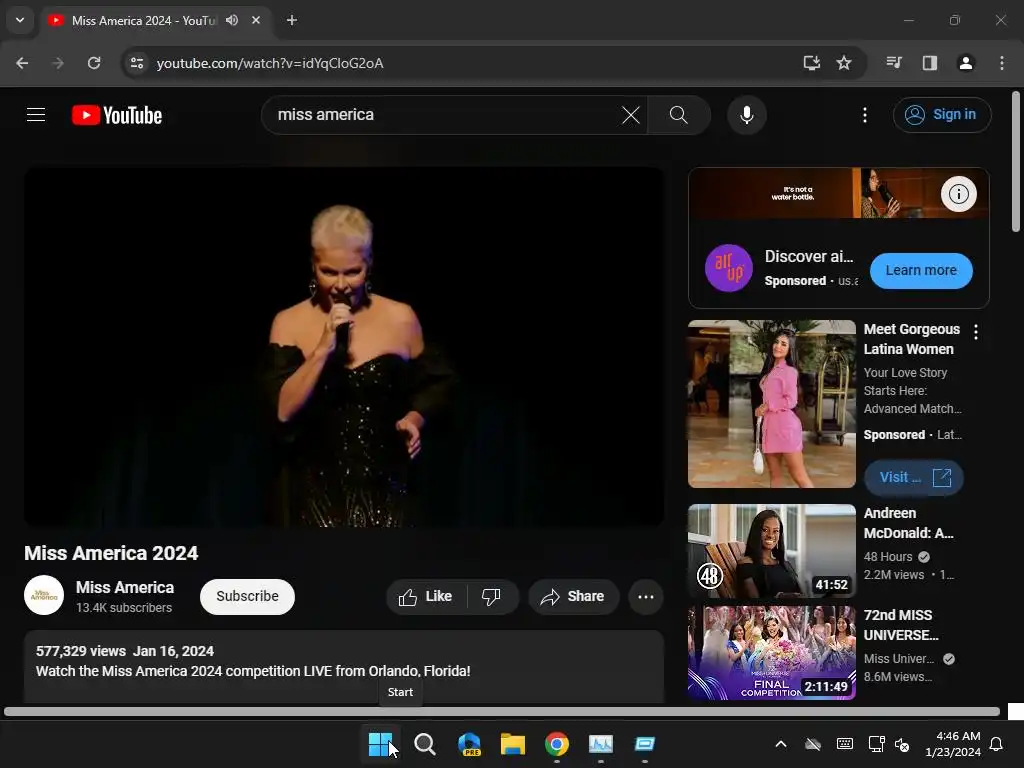Screen dimensions: 1024x768
Task: Go forward with the browser forward arrow
Action: pos(58,63)
